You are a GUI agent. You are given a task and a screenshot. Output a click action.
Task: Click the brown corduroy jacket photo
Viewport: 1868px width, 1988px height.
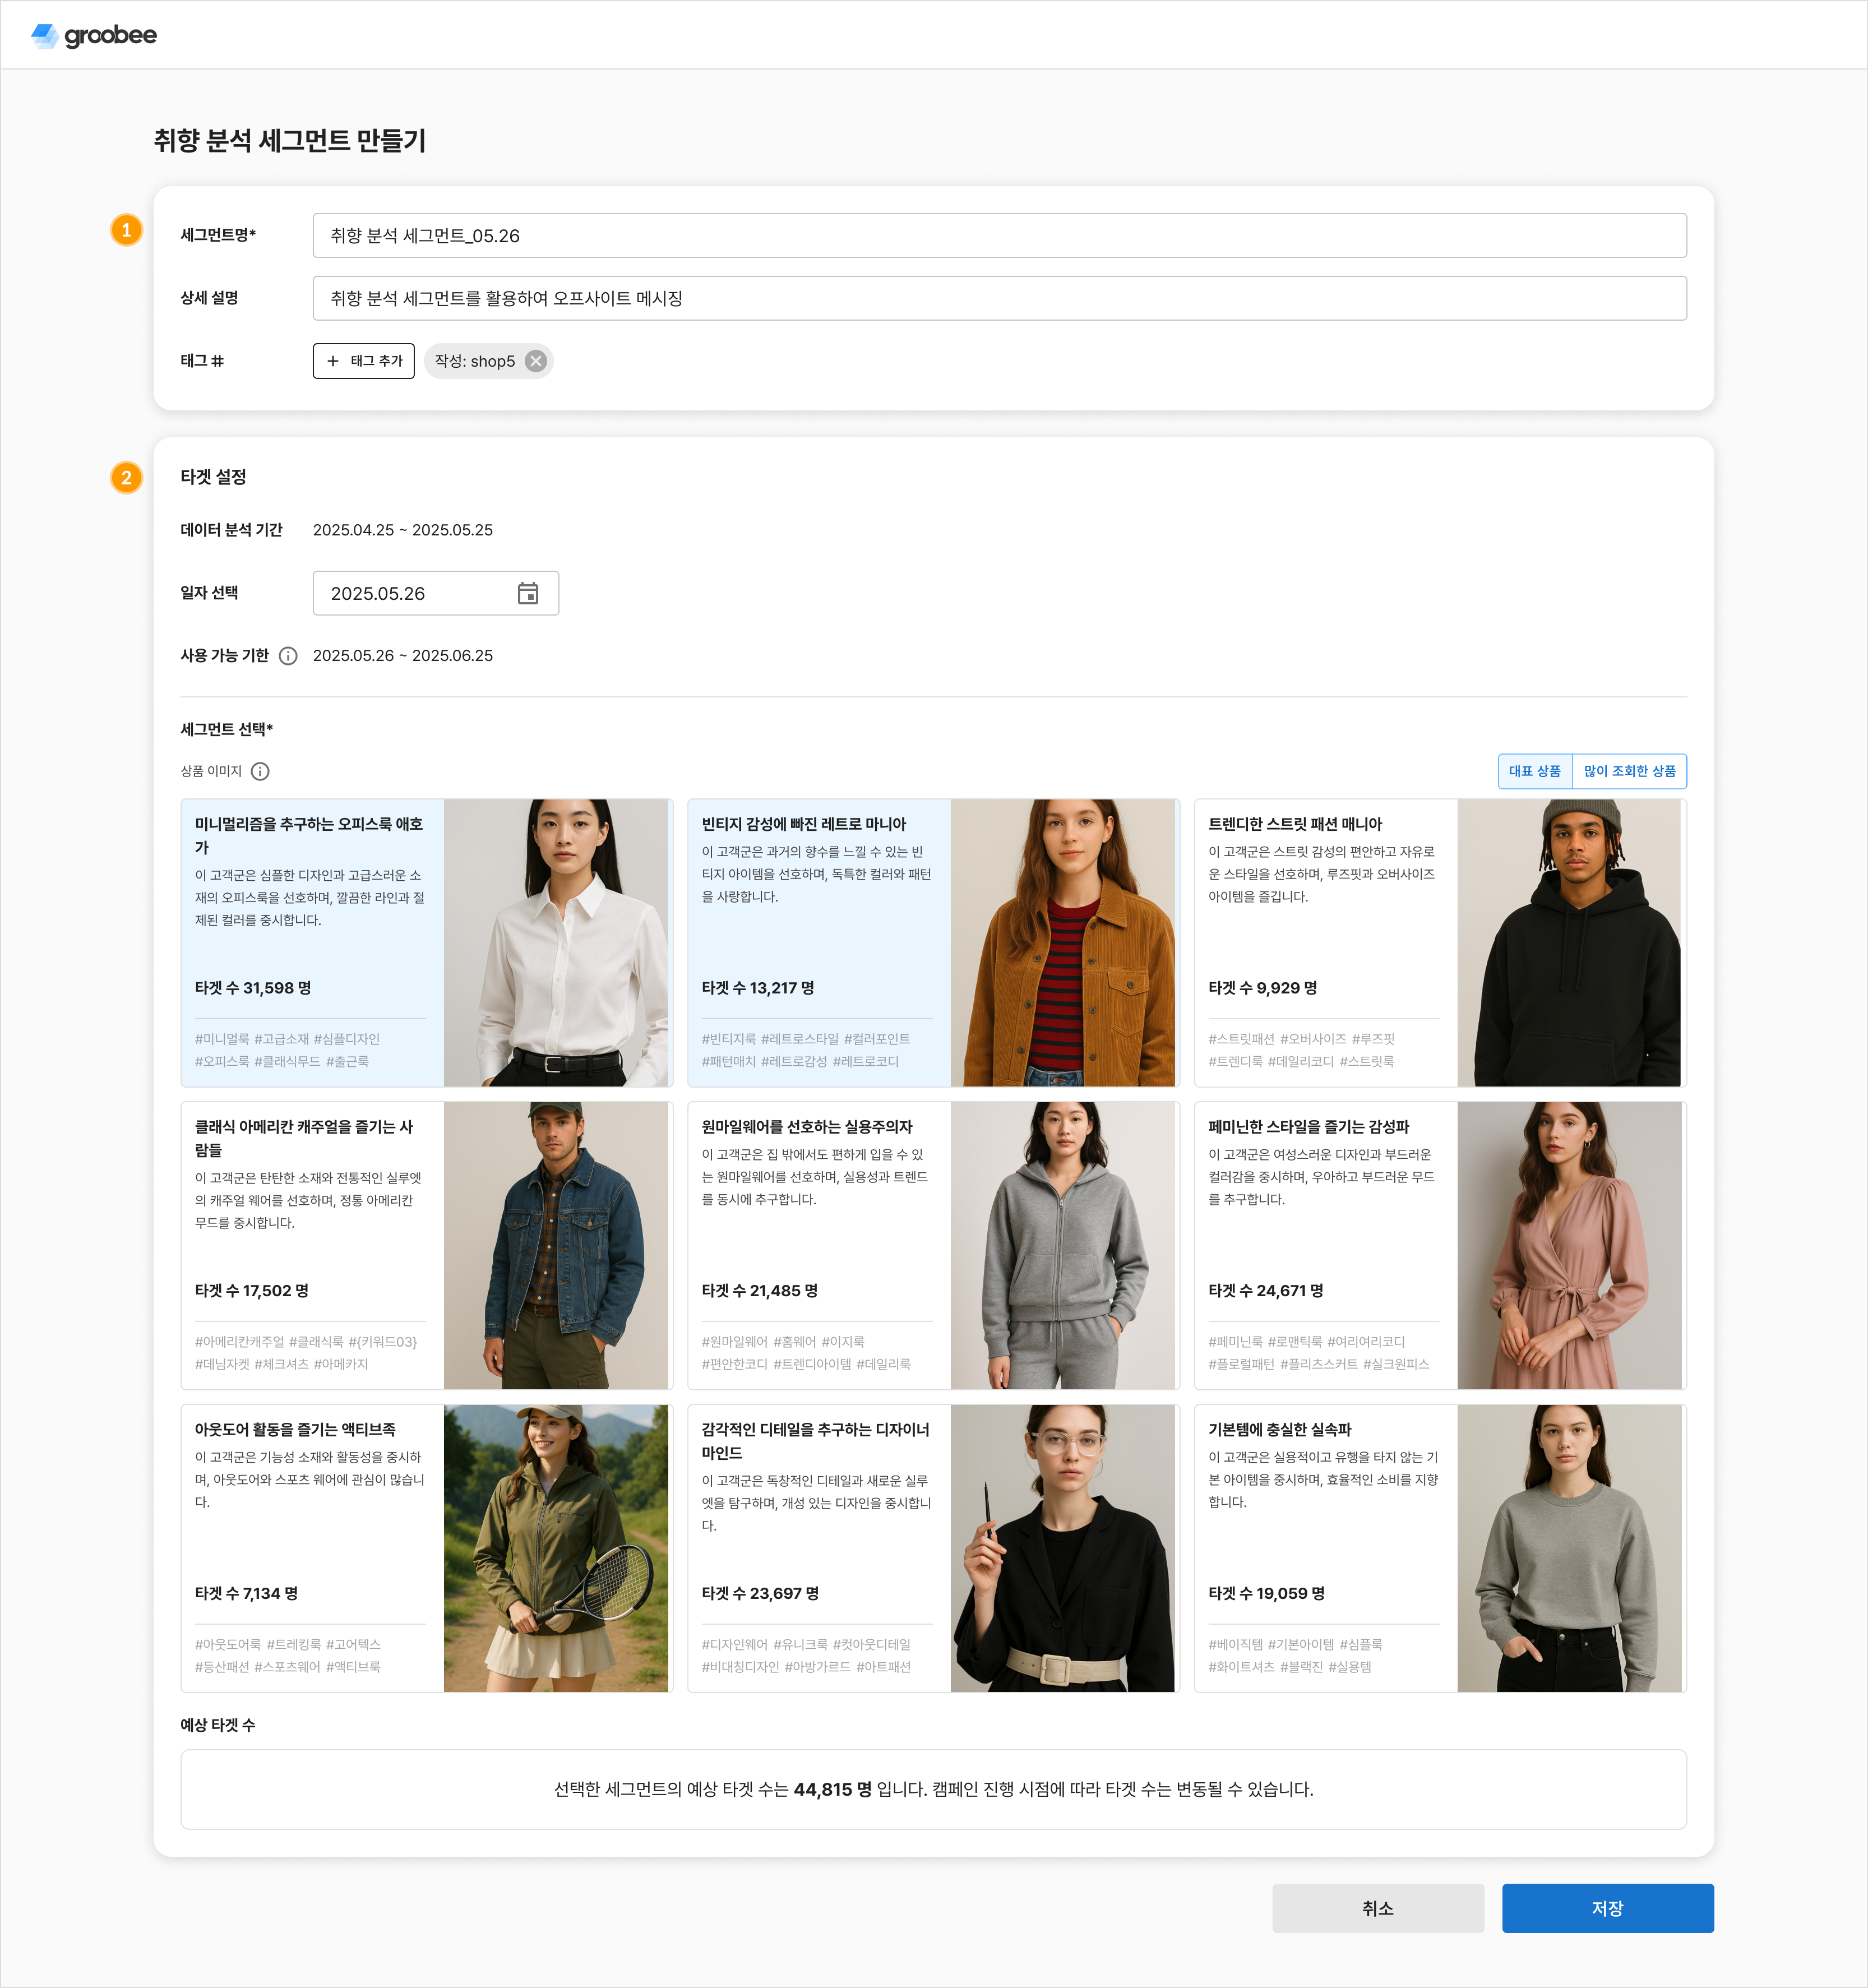tap(1063, 943)
